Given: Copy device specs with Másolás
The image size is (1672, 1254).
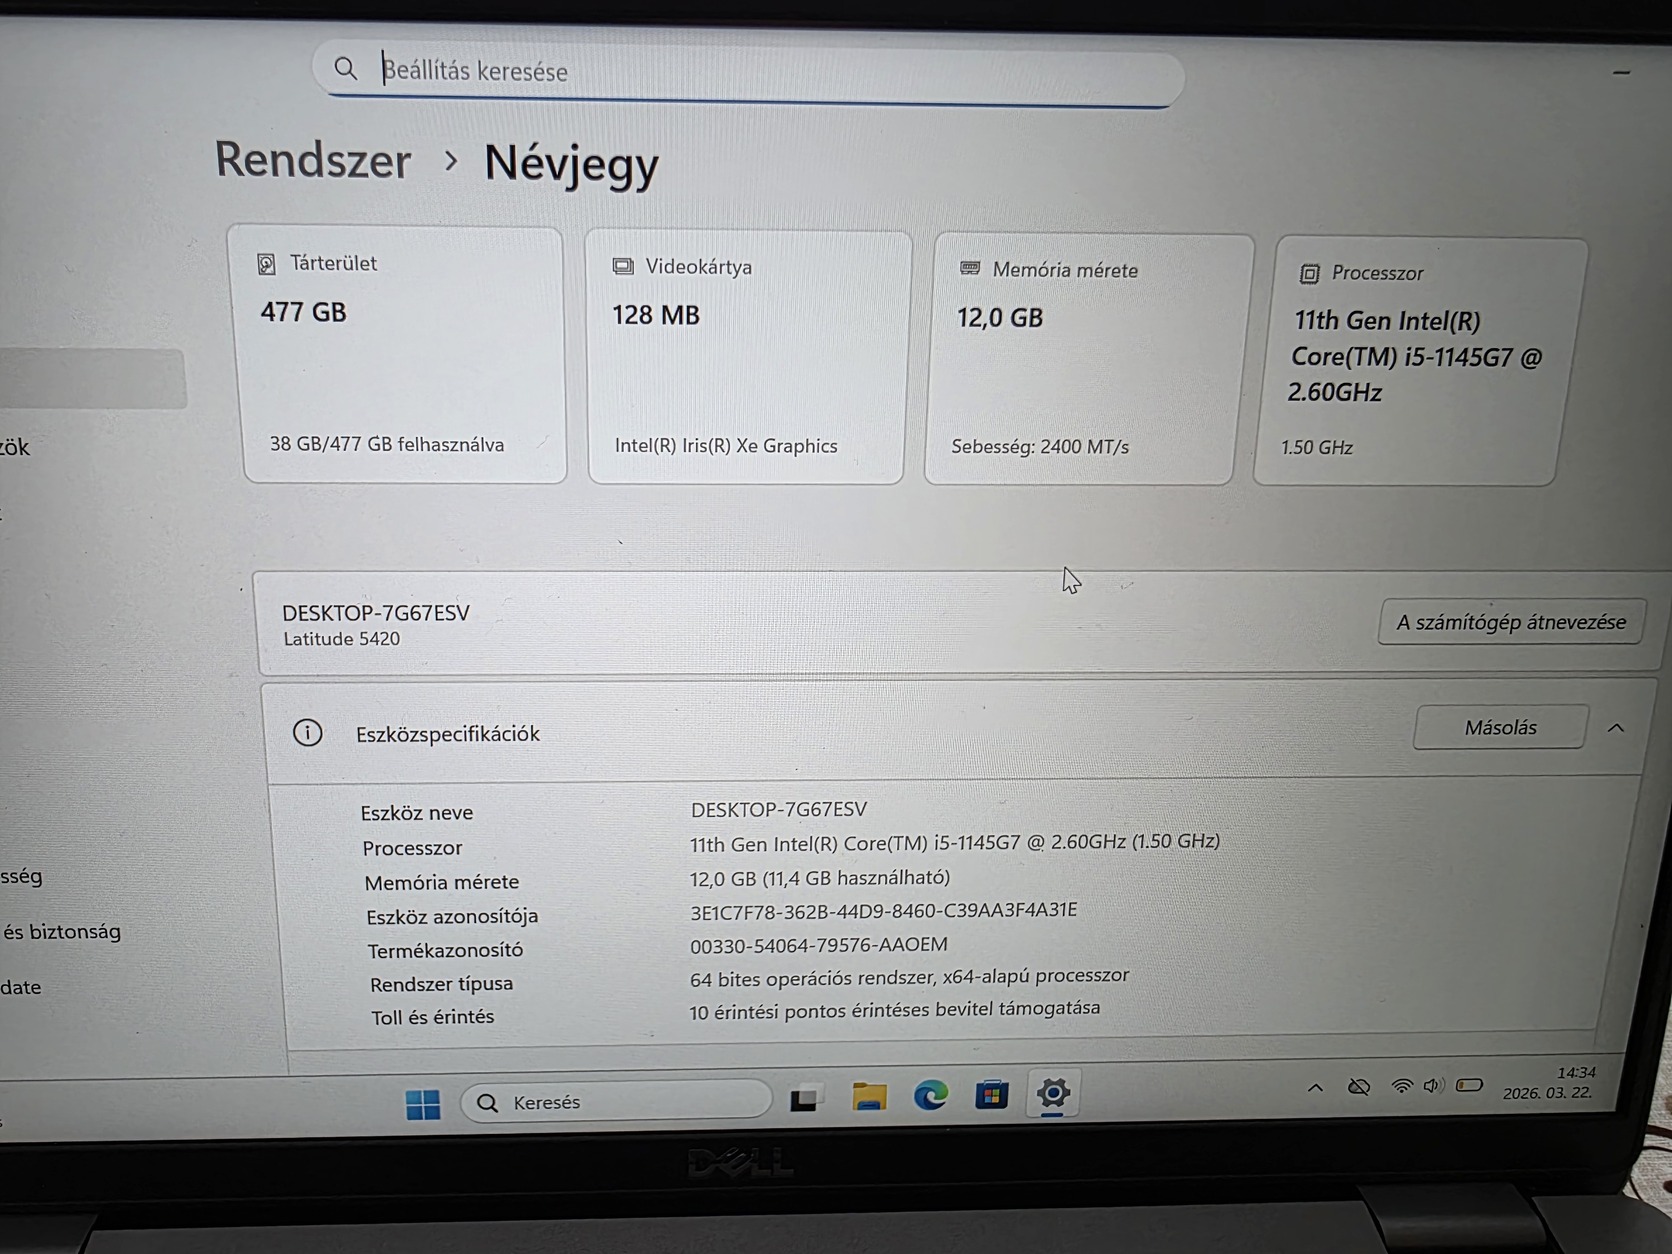Looking at the screenshot, I should (x=1500, y=727).
